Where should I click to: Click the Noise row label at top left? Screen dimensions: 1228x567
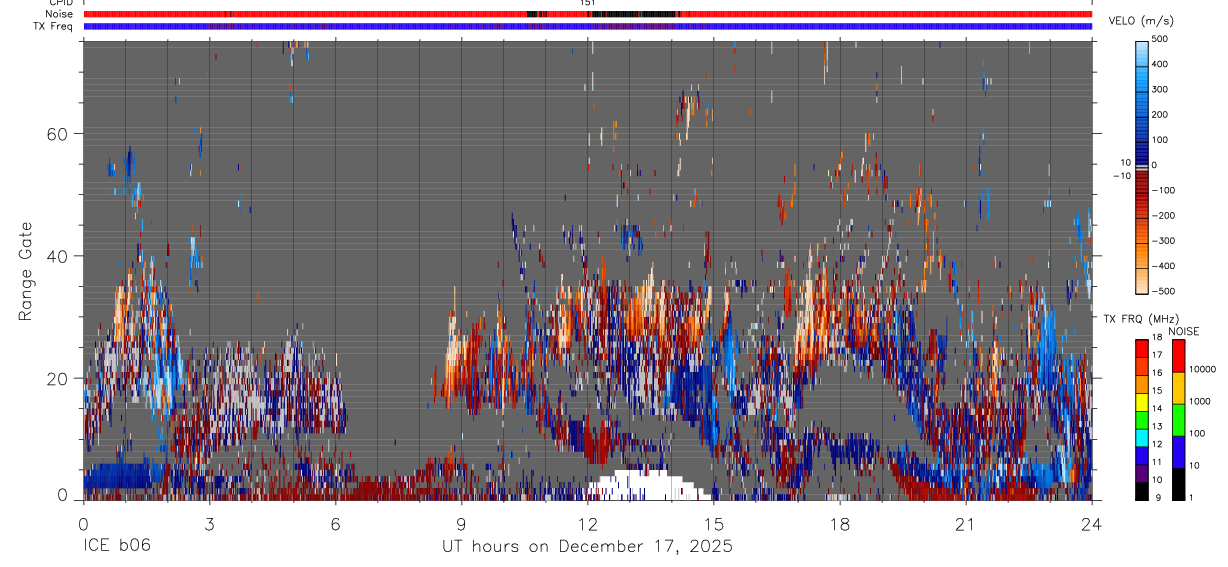pos(59,14)
